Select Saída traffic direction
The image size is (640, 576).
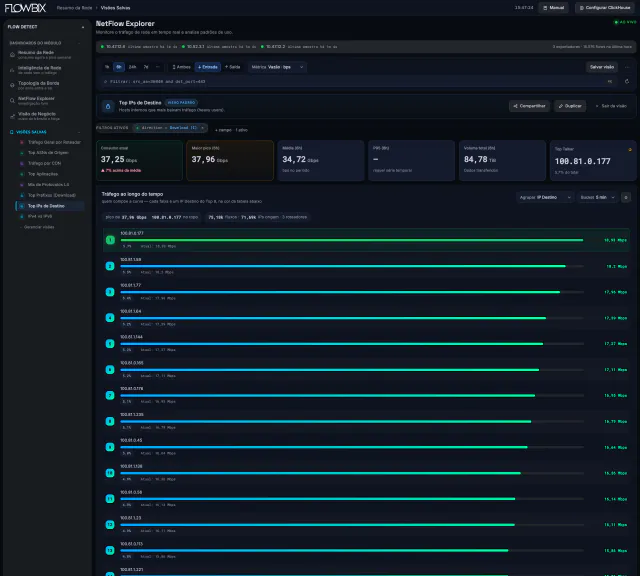point(233,67)
